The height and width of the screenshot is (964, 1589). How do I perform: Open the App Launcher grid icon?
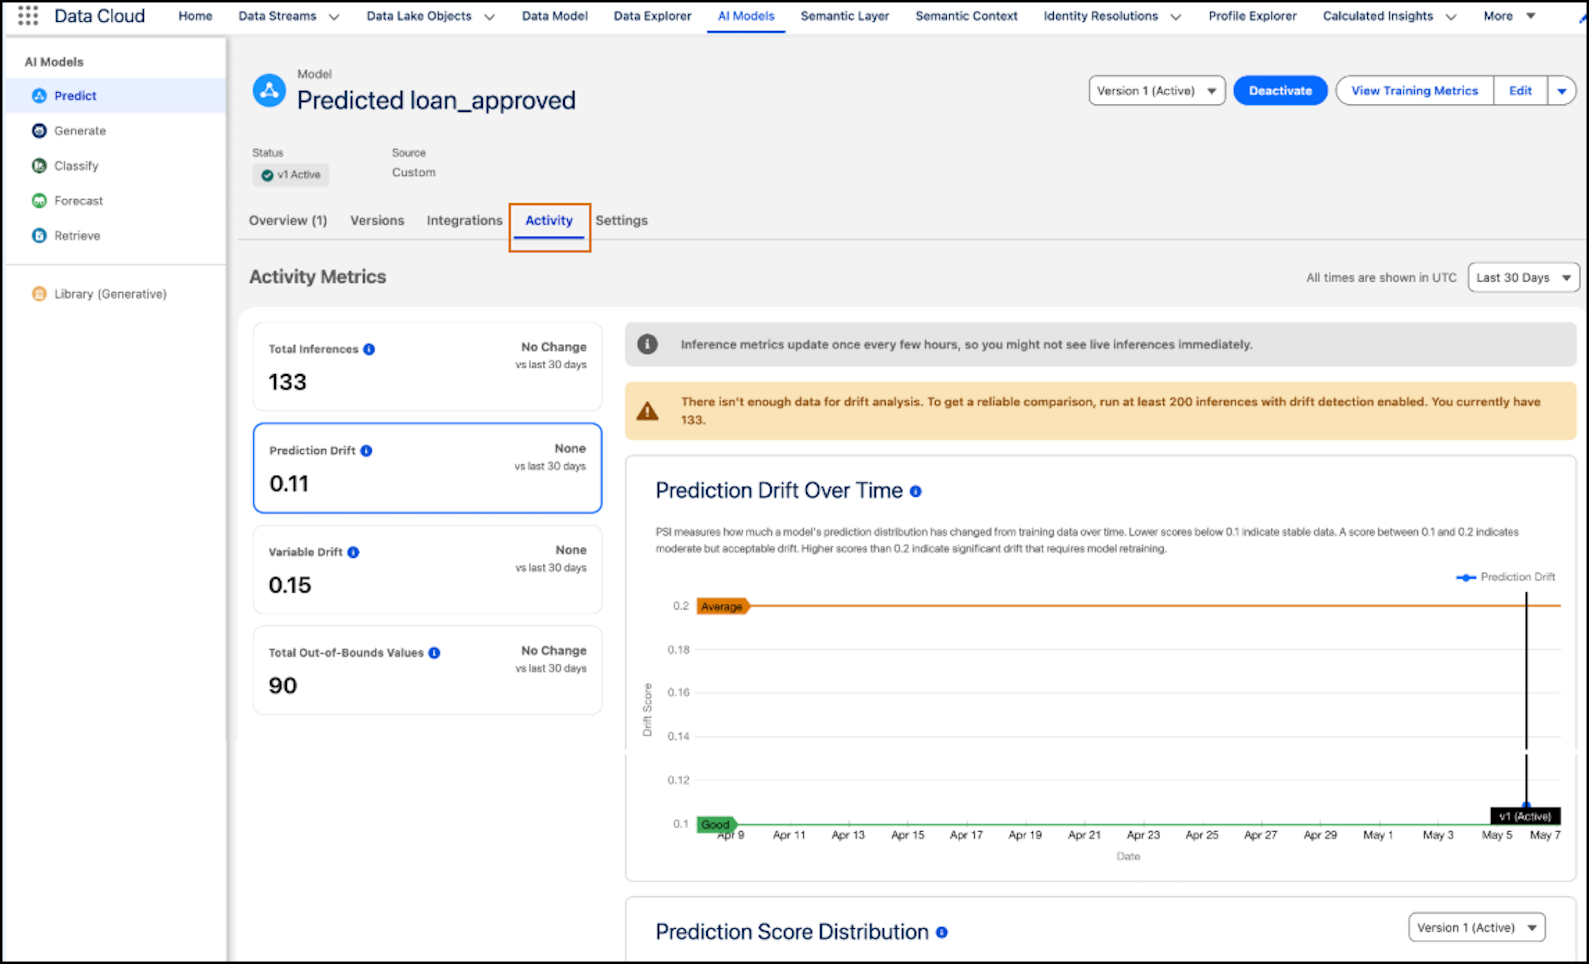[x=28, y=15]
